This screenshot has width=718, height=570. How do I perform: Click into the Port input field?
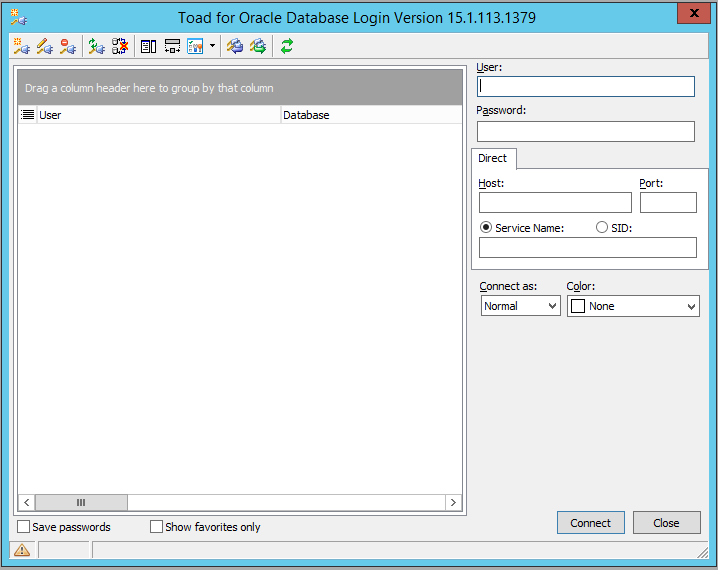[668, 202]
